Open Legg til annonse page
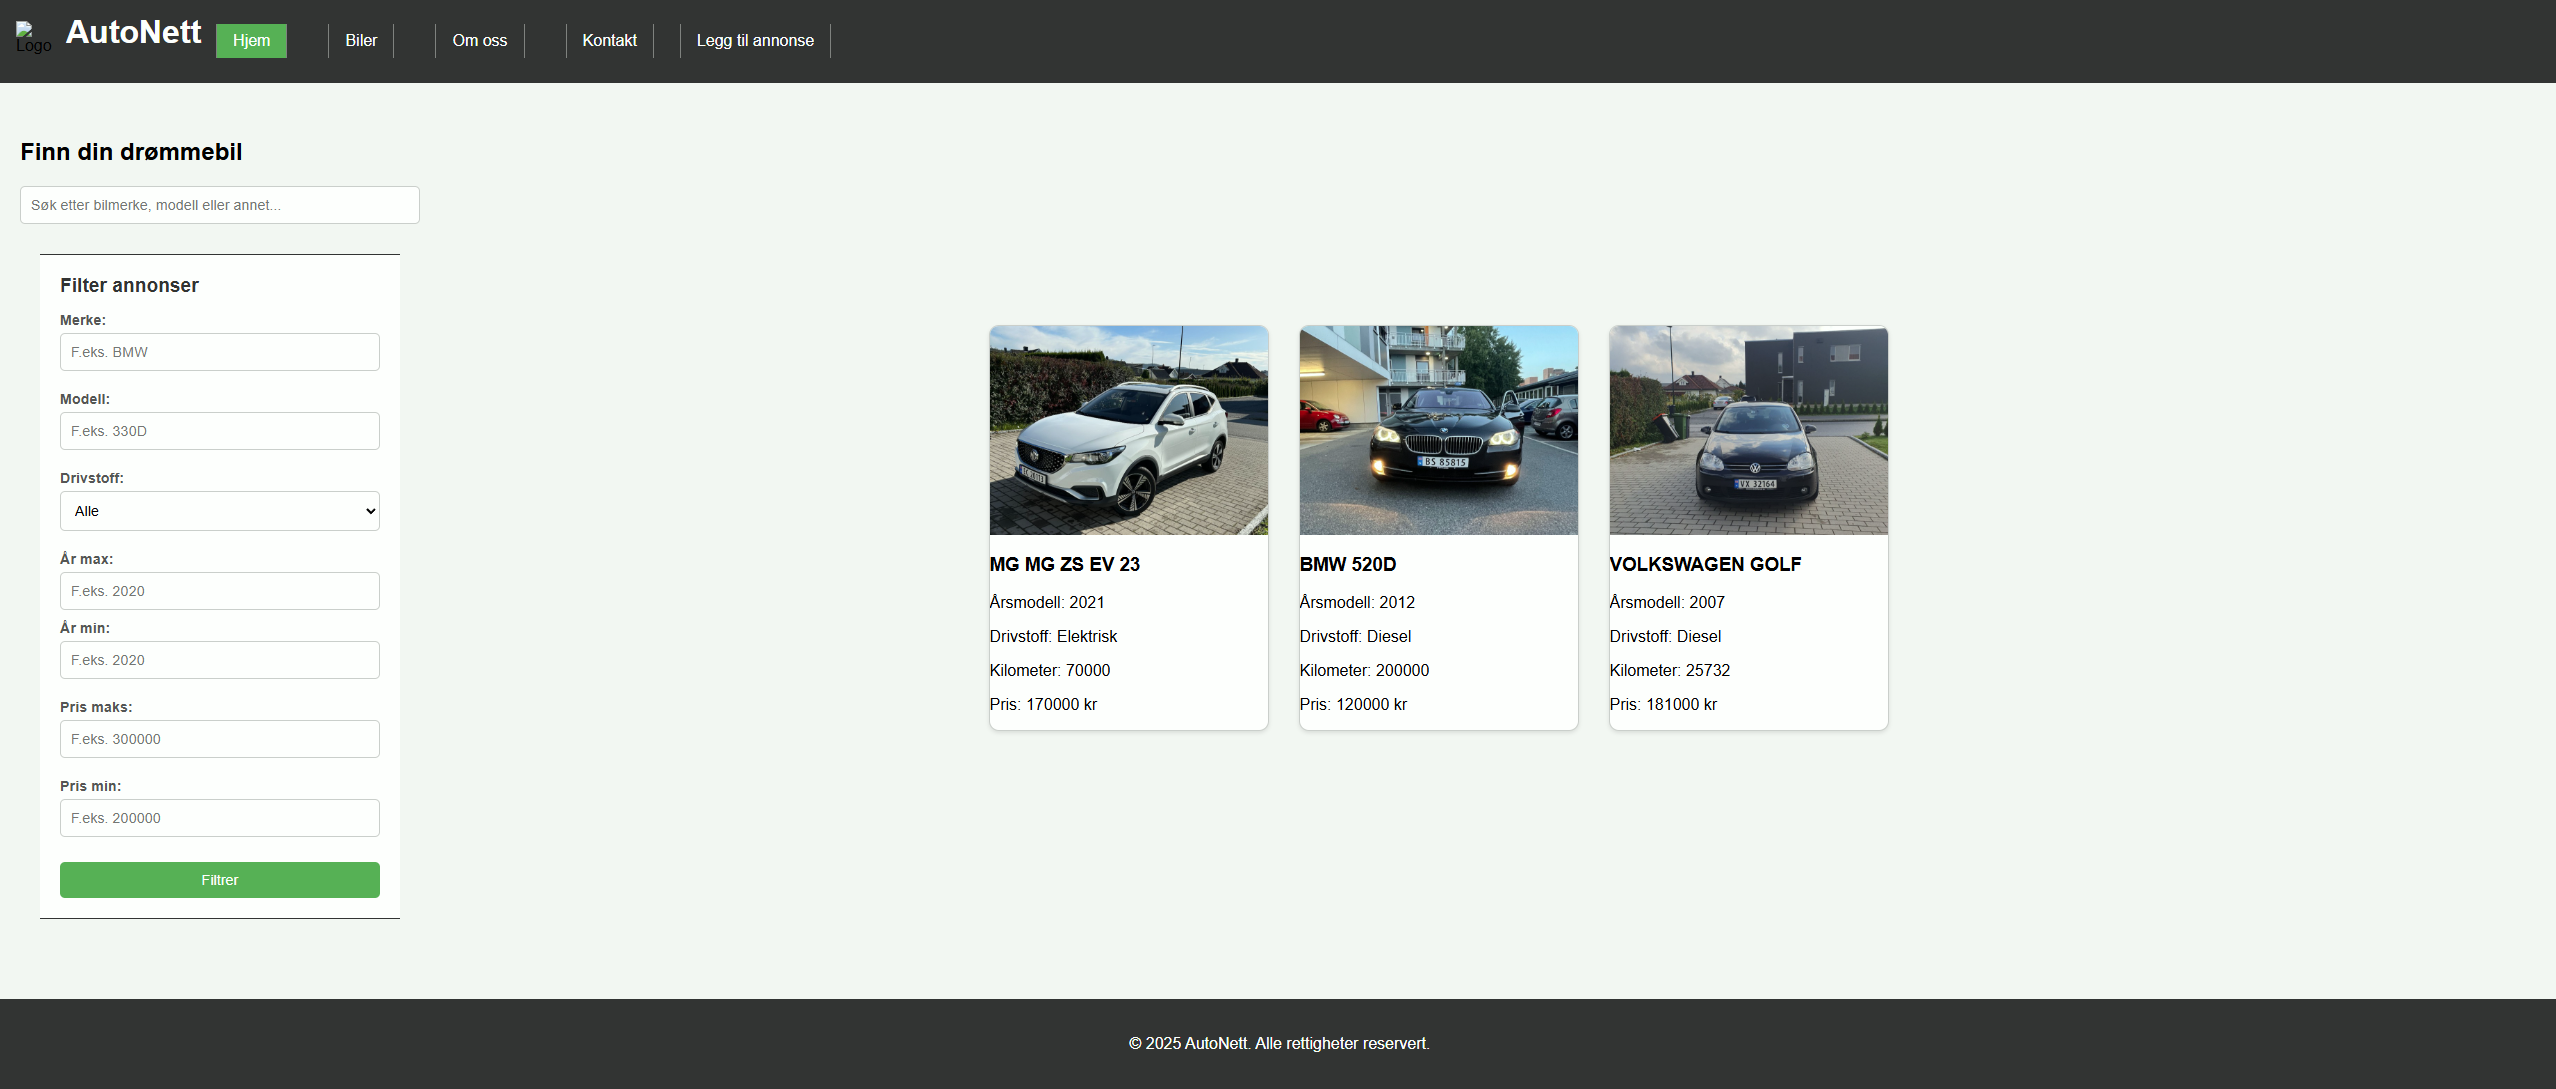The height and width of the screenshot is (1089, 2556). click(755, 41)
